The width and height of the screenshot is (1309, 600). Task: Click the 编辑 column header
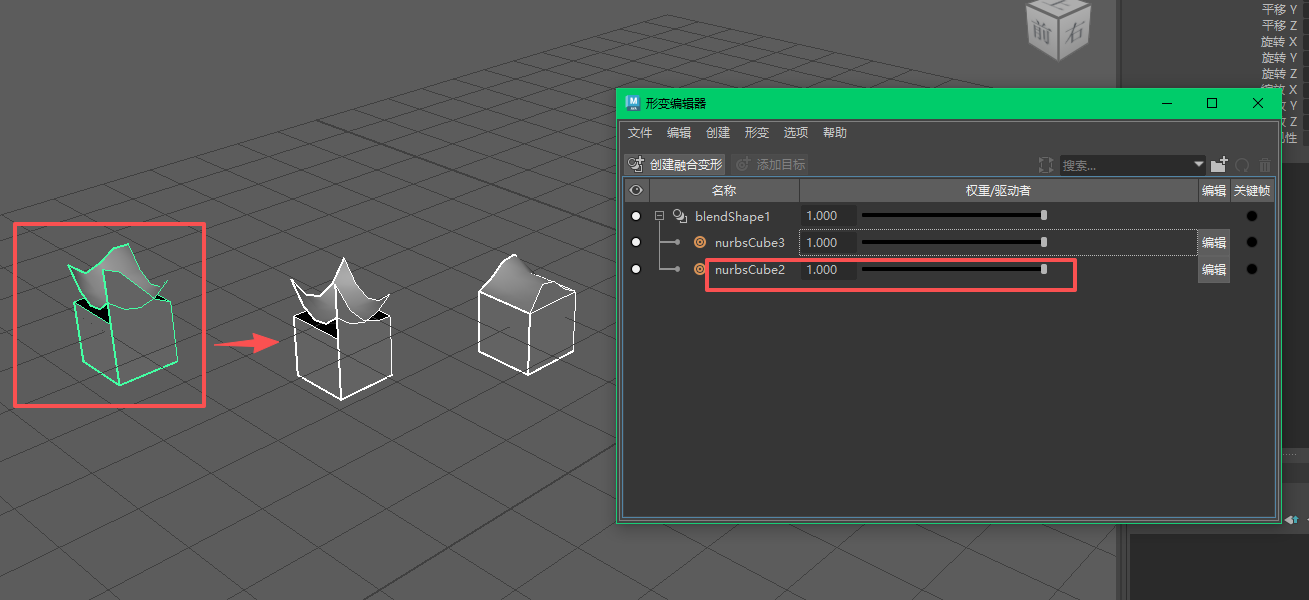click(x=1214, y=190)
